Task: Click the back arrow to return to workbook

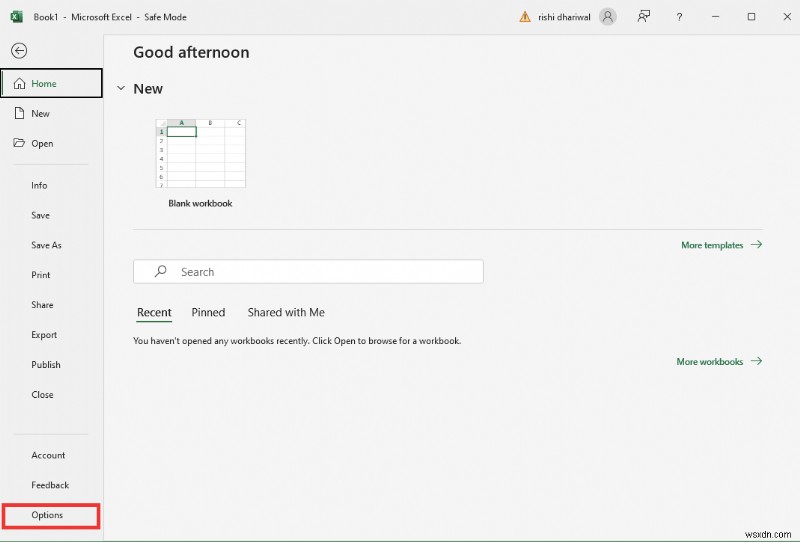Action: pos(19,51)
